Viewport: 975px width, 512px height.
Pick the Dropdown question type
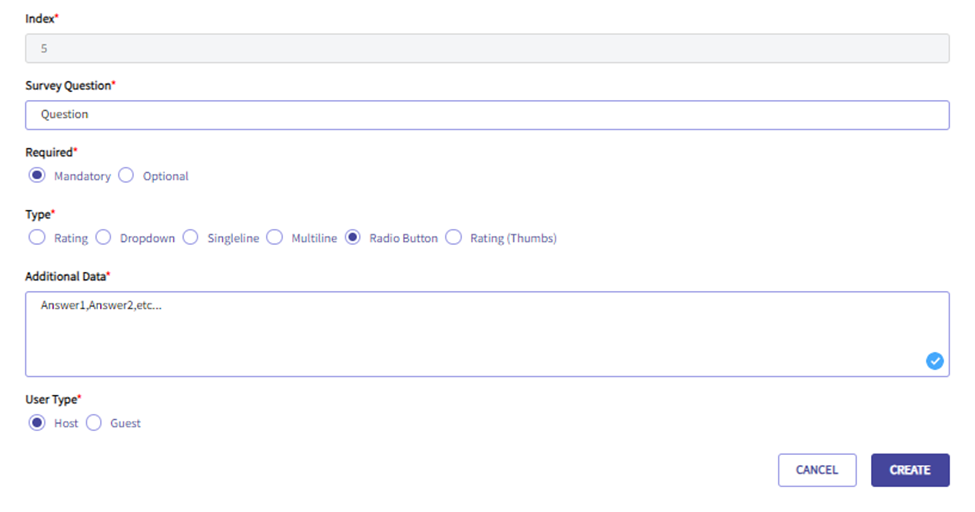(103, 238)
